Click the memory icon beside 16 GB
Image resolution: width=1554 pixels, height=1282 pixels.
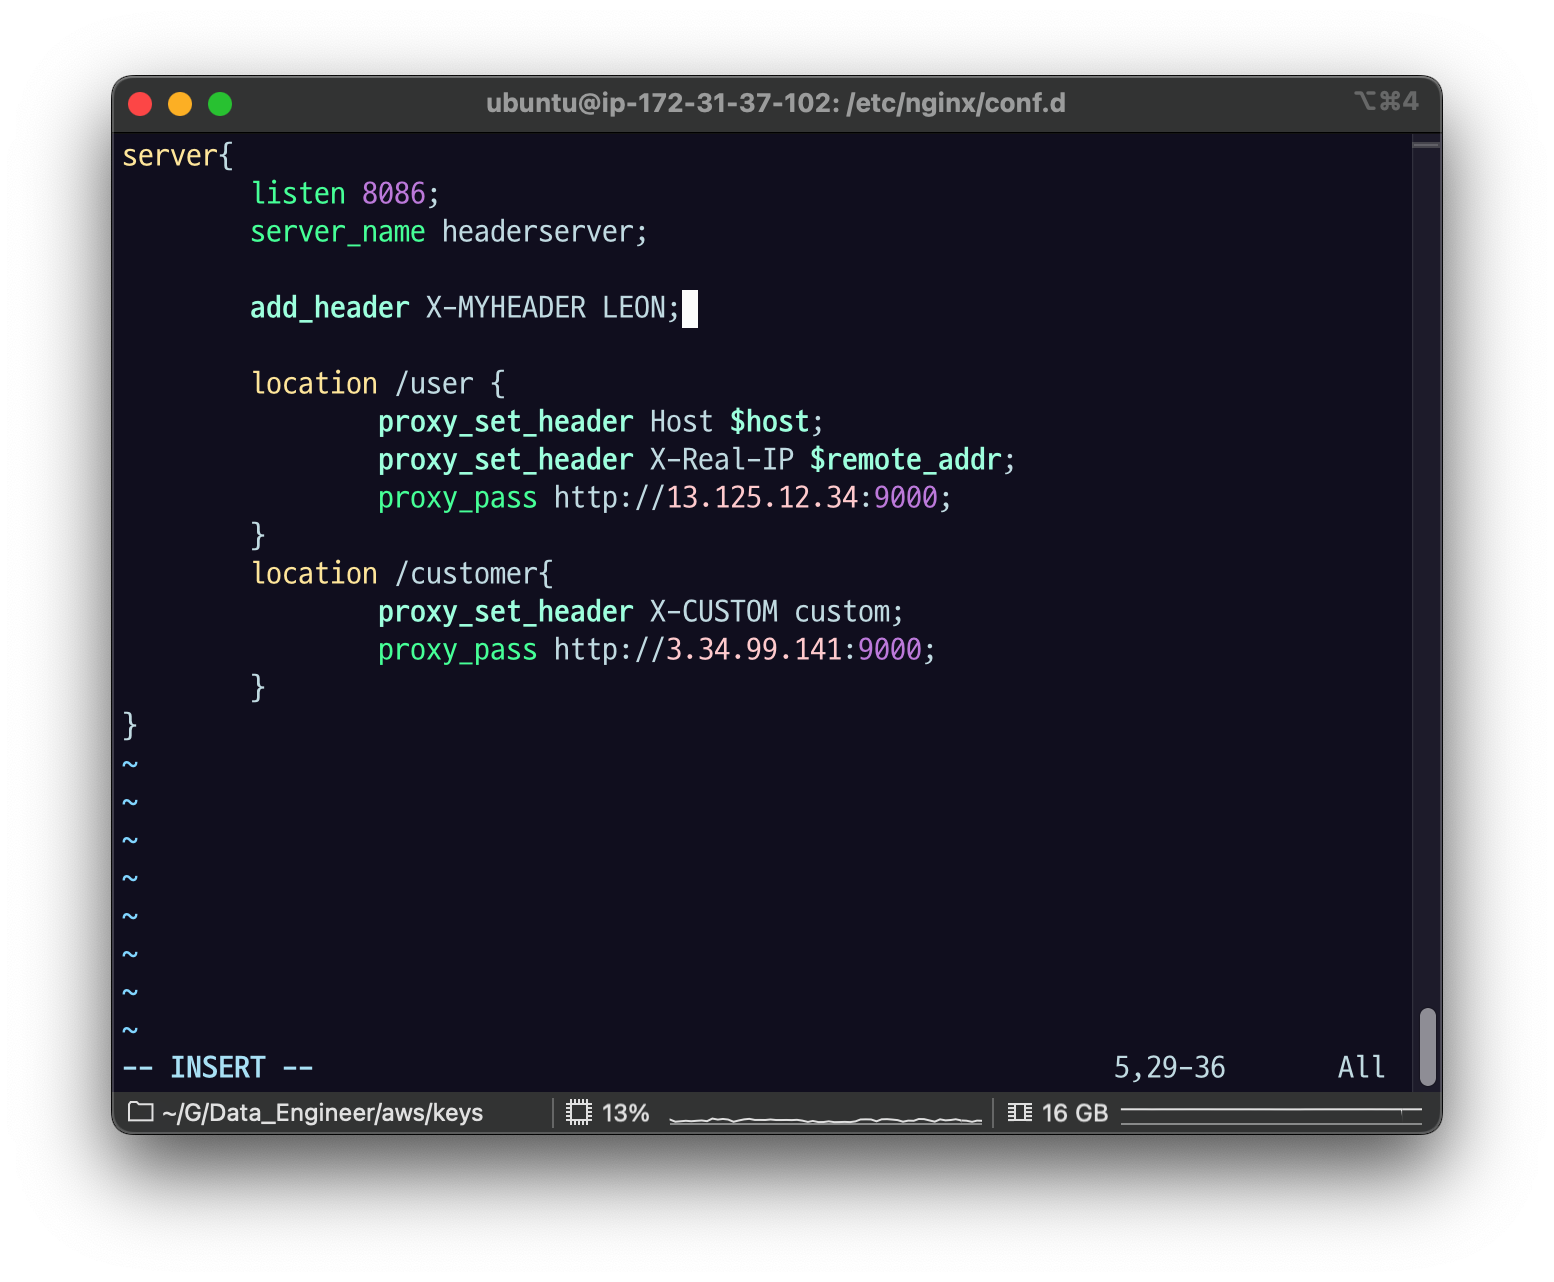(1020, 1112)
